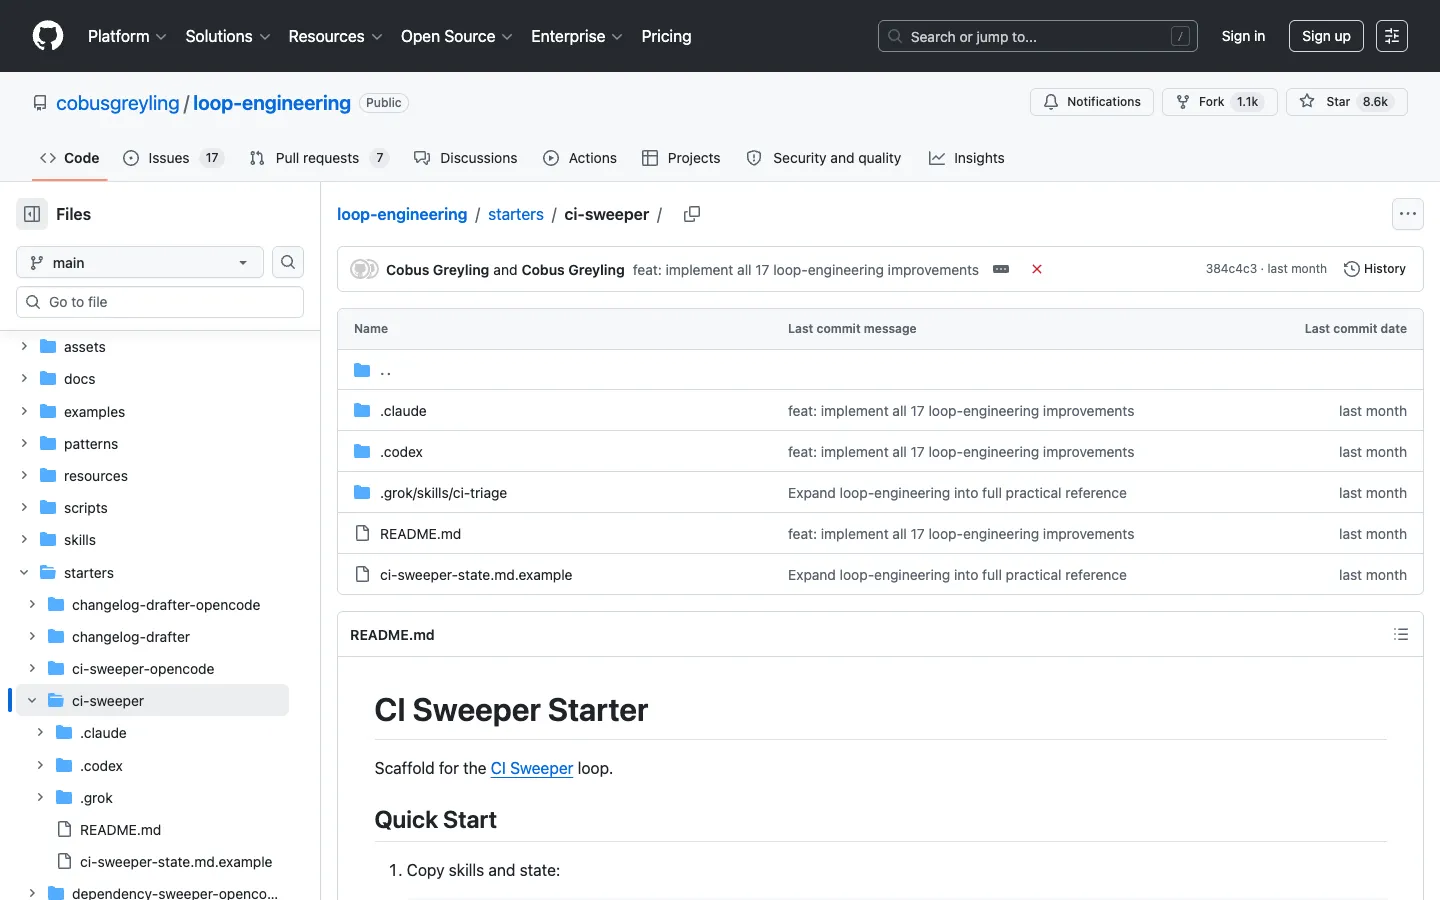1440x900 pixels.
Task: Expand the docs folder in tree
Action: (x=24, y=378)
